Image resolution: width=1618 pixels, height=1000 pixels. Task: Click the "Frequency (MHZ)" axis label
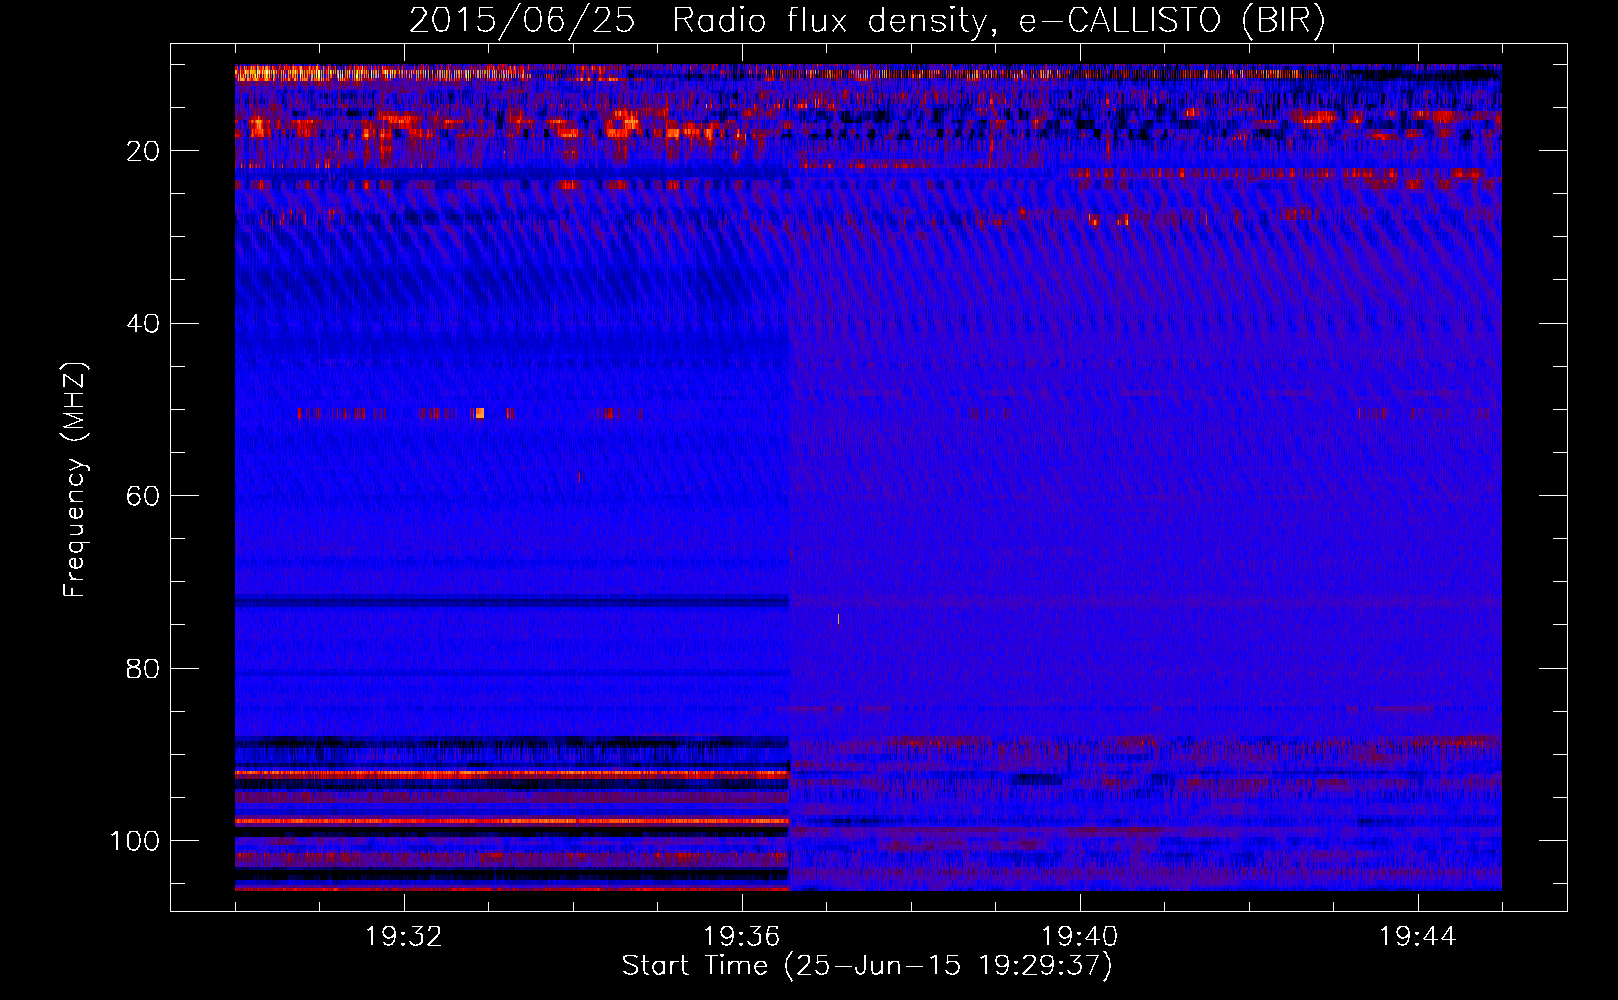75,480
